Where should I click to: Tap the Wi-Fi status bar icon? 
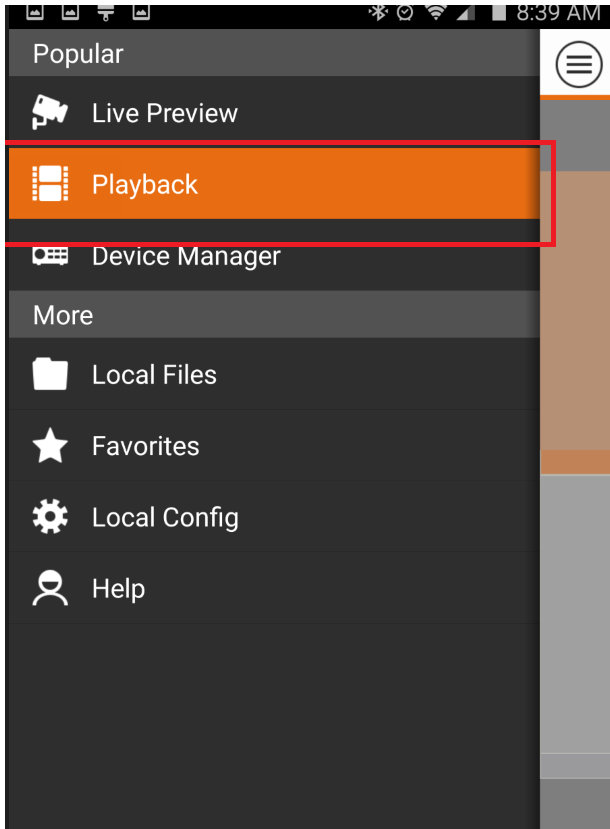435,13
